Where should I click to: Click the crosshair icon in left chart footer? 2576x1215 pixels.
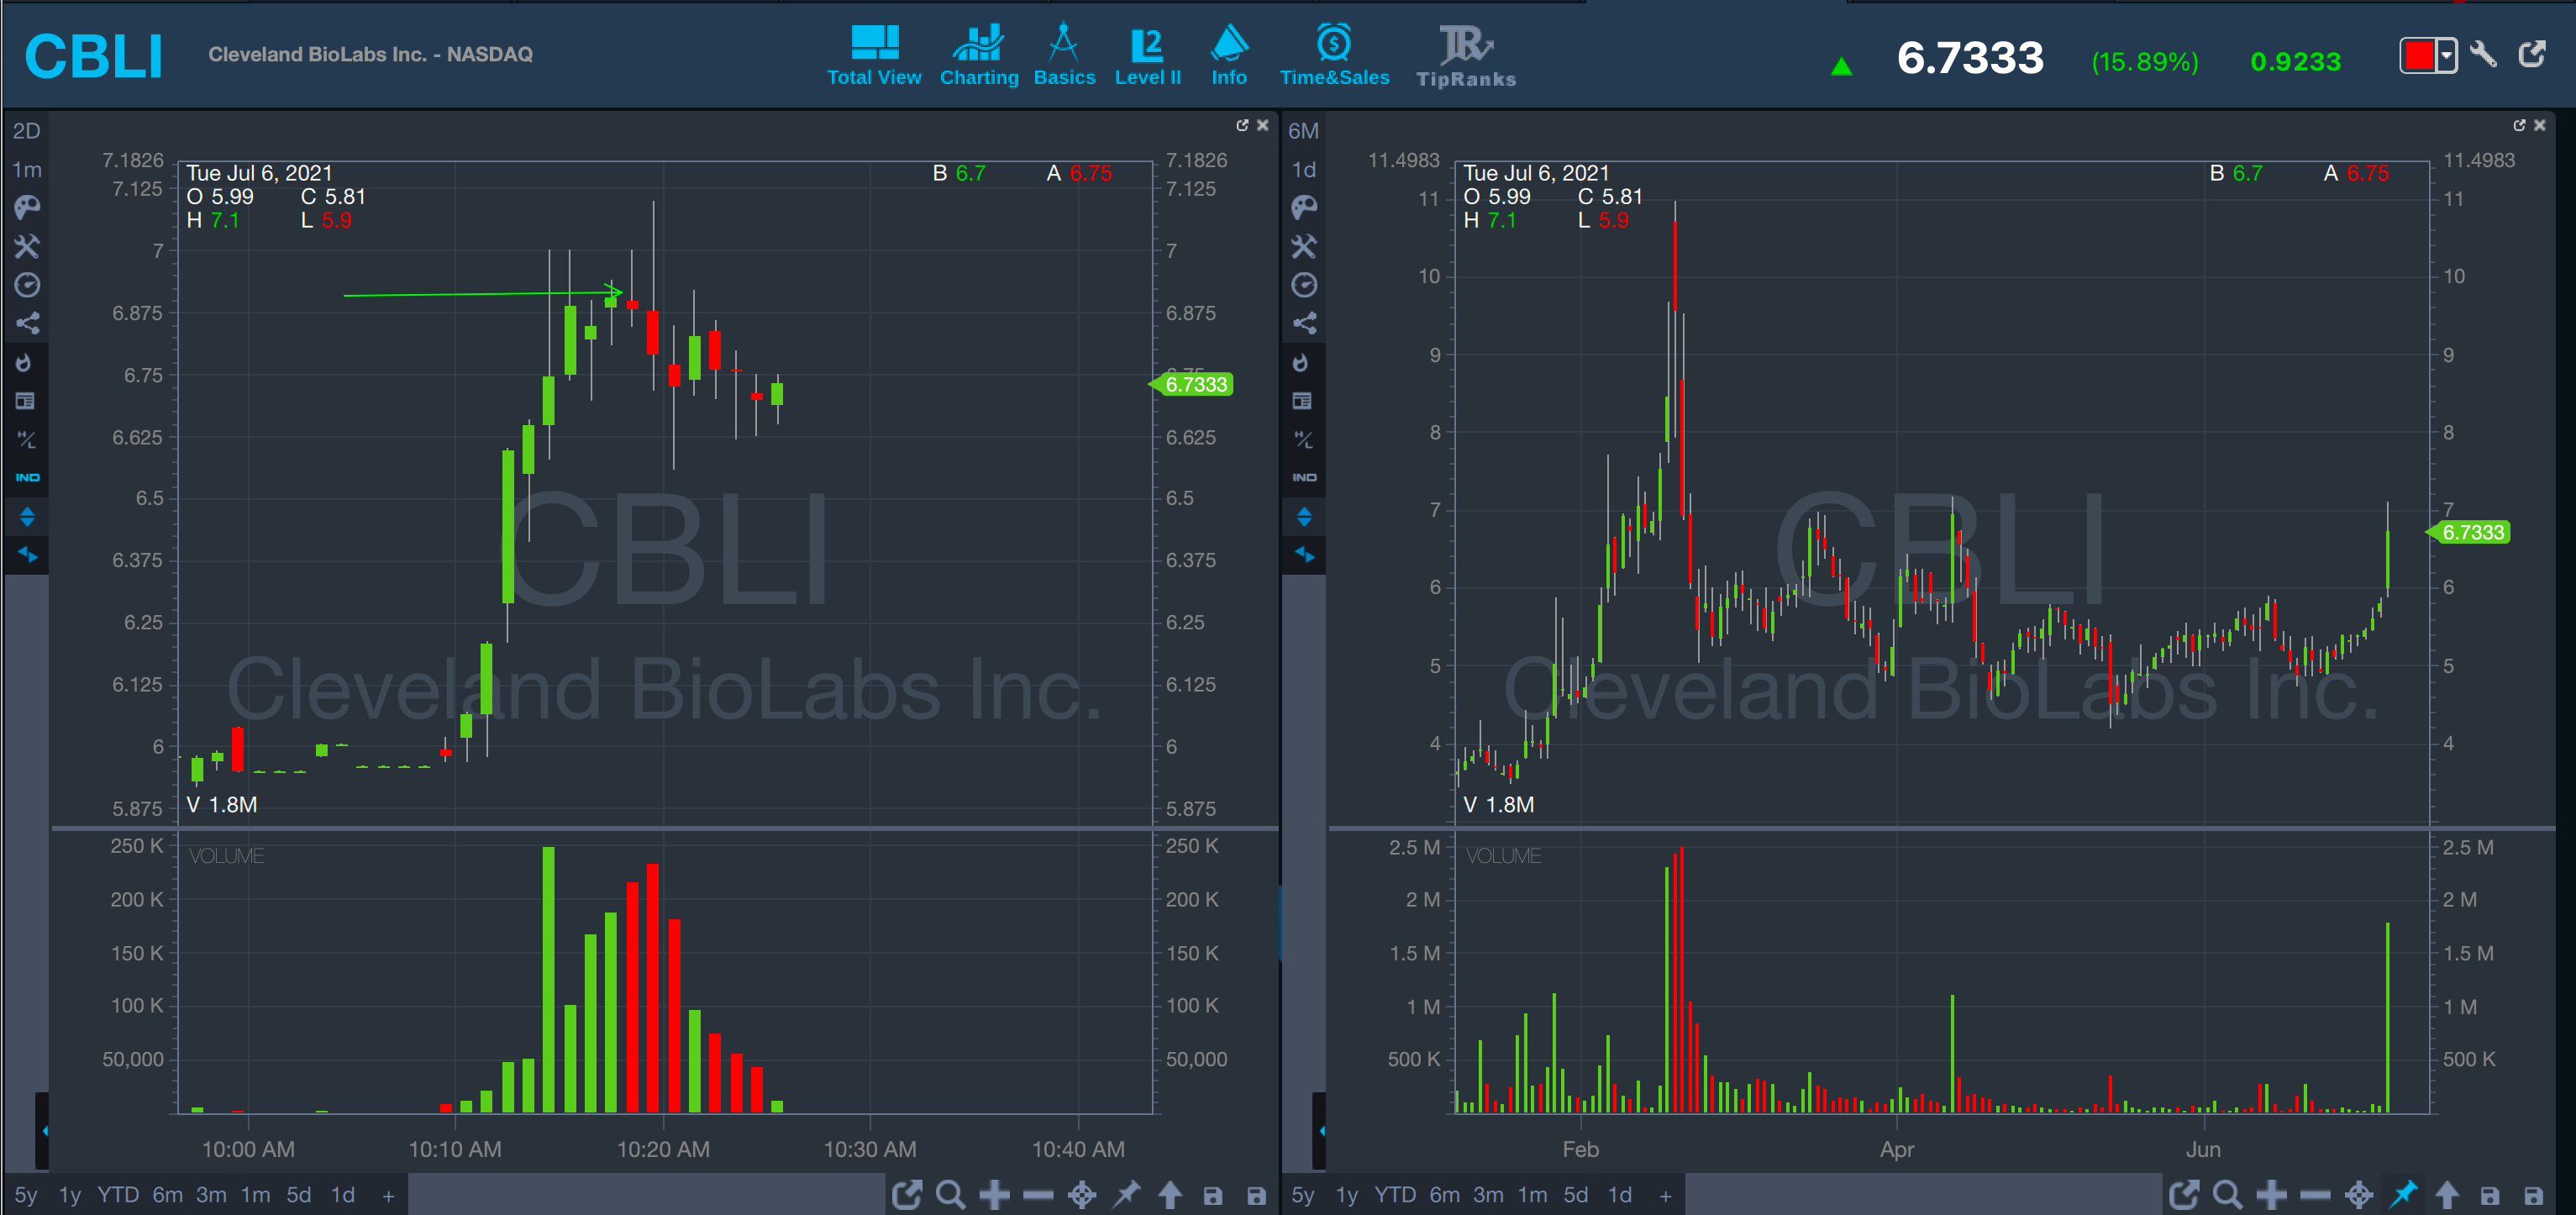1082,1194
